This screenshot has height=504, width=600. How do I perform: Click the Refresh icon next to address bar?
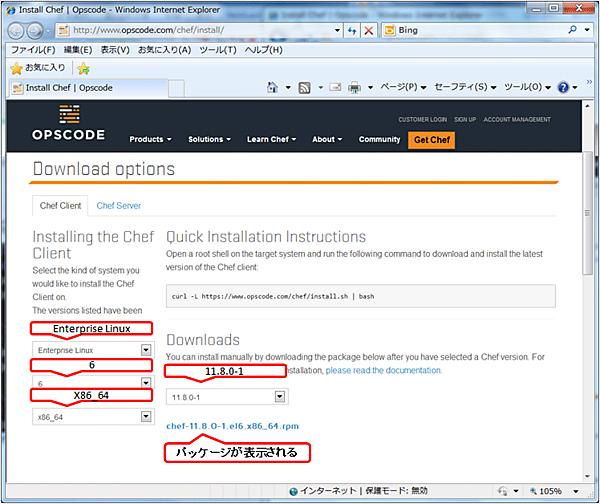coord(352,31)
